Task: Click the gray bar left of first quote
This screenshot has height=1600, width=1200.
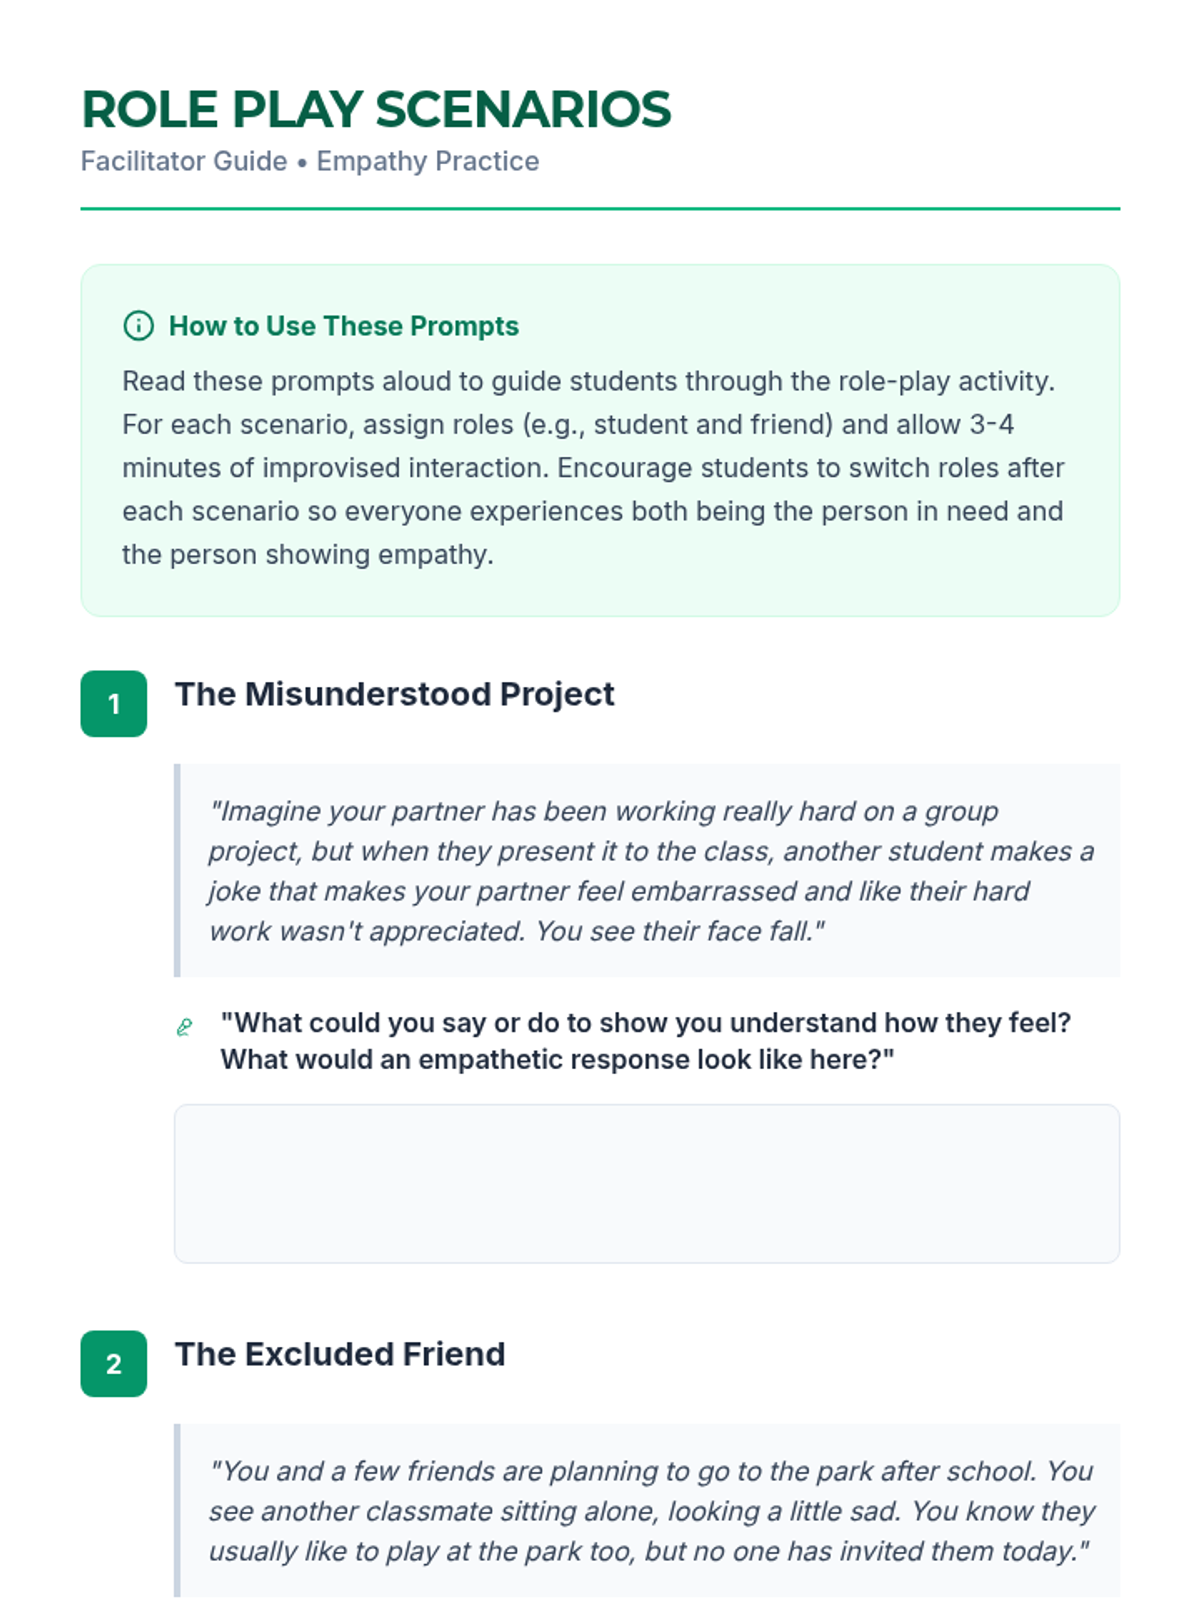Action: (x=177, y=871)
